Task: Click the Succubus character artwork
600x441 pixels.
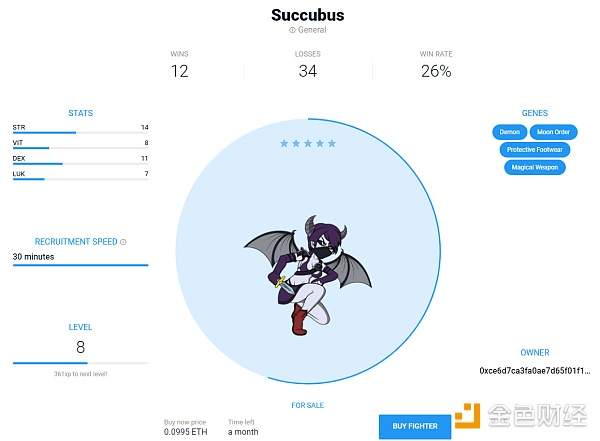Action: click(x=308, y=274)
